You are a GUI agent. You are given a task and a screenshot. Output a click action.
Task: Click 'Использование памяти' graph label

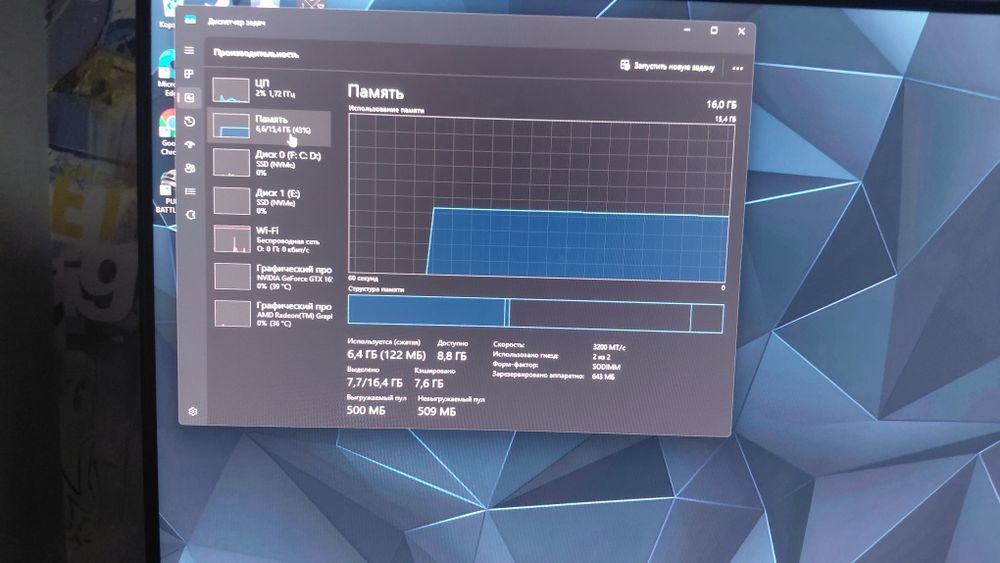point(386,110)
